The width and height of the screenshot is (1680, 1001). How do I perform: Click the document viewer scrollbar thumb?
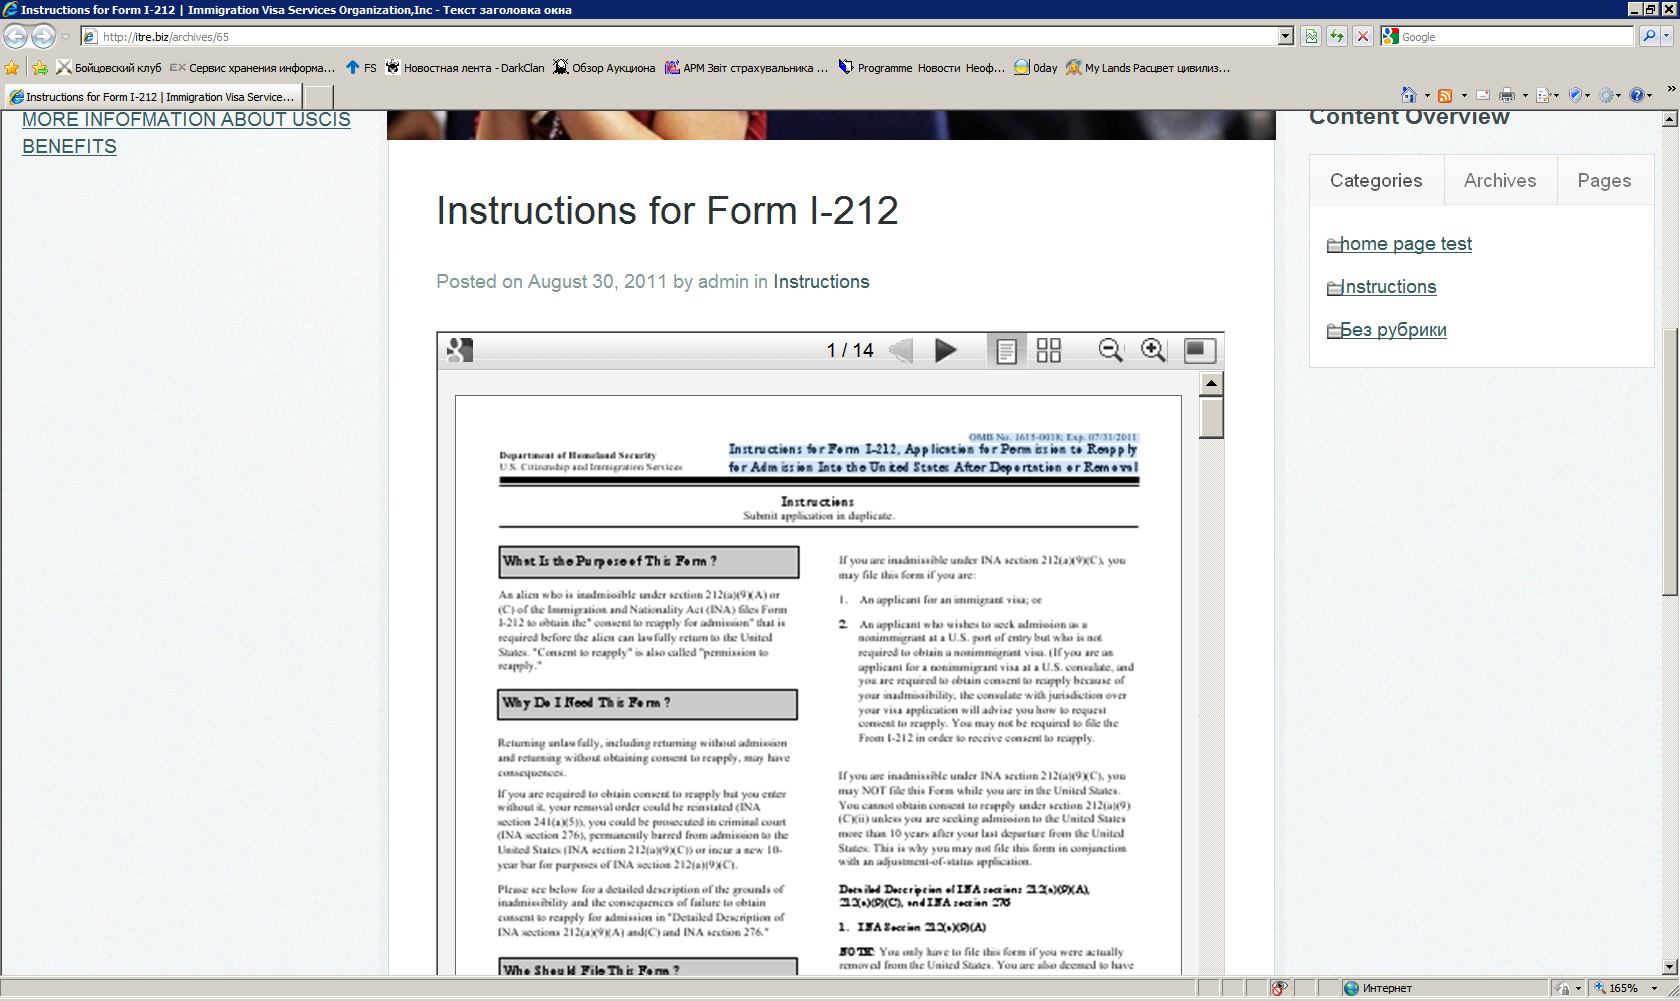coord(1211,417)
